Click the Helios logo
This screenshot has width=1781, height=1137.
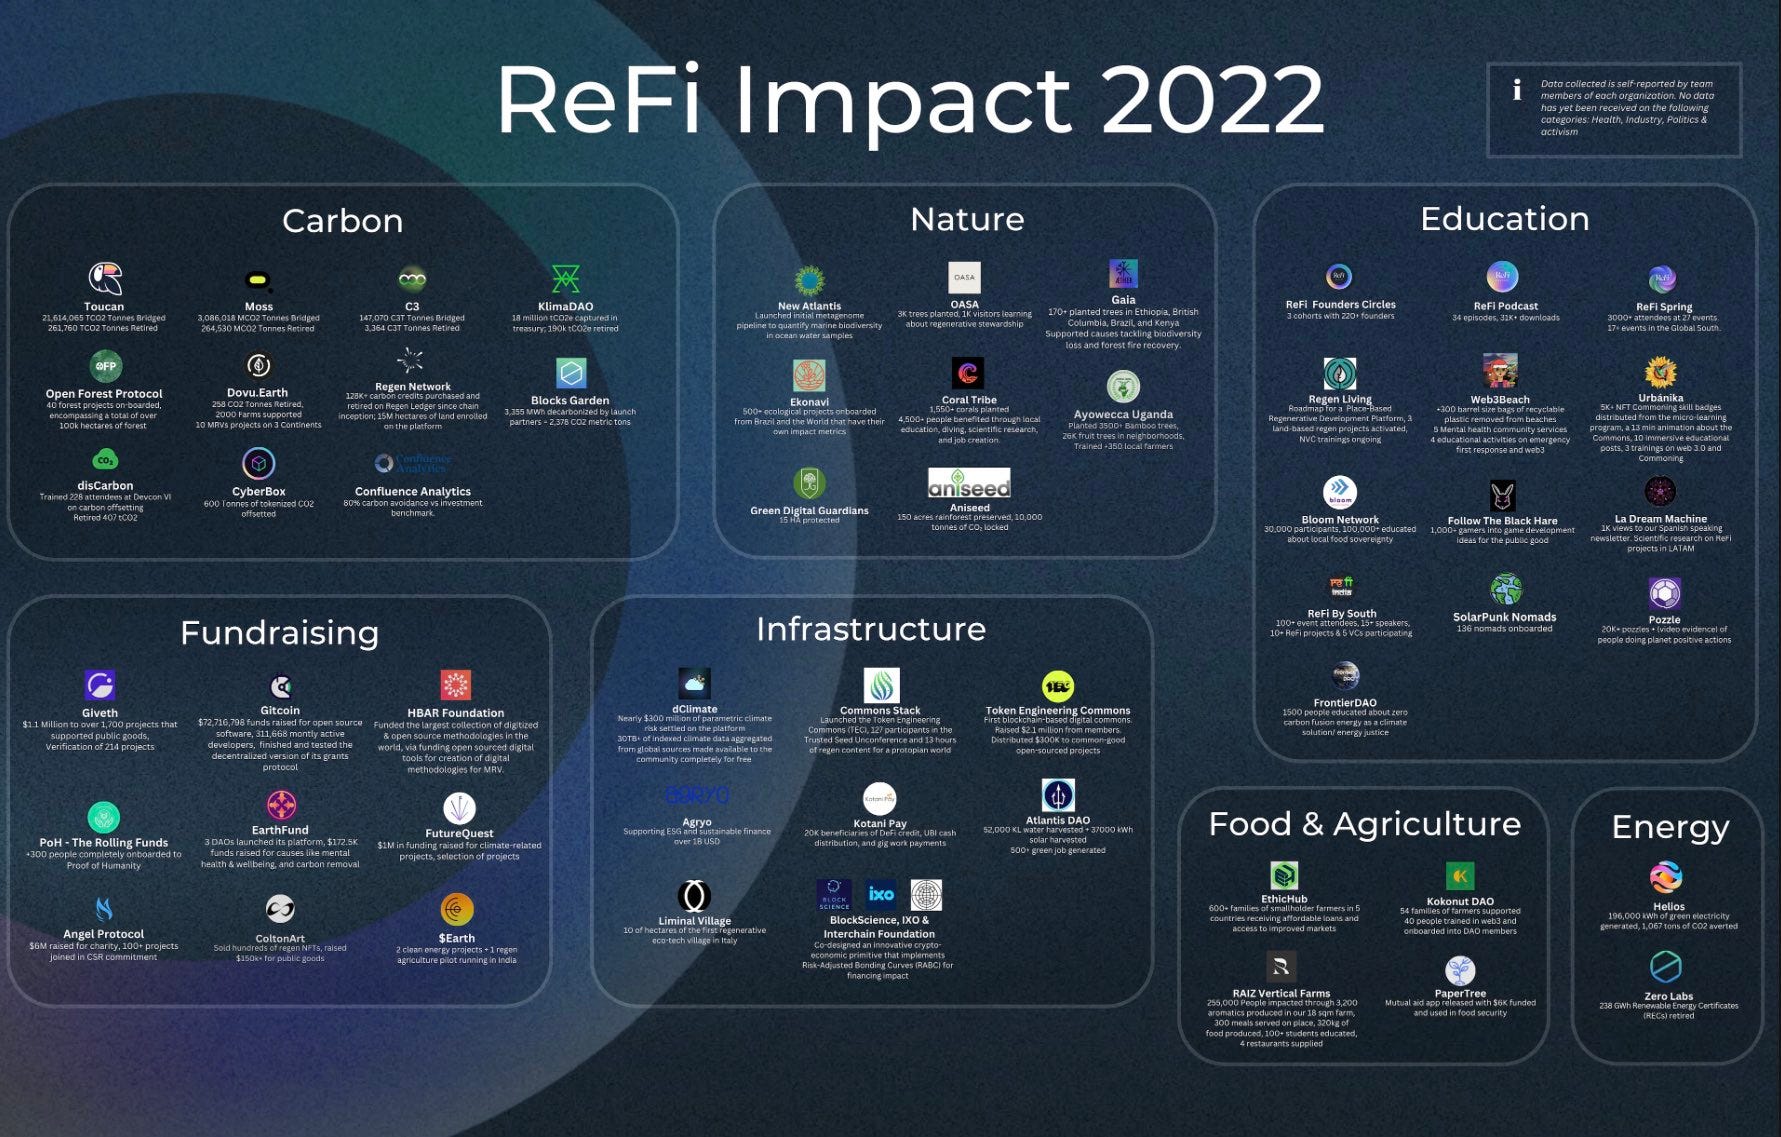pyautogui.click(x=1666, y=878)
